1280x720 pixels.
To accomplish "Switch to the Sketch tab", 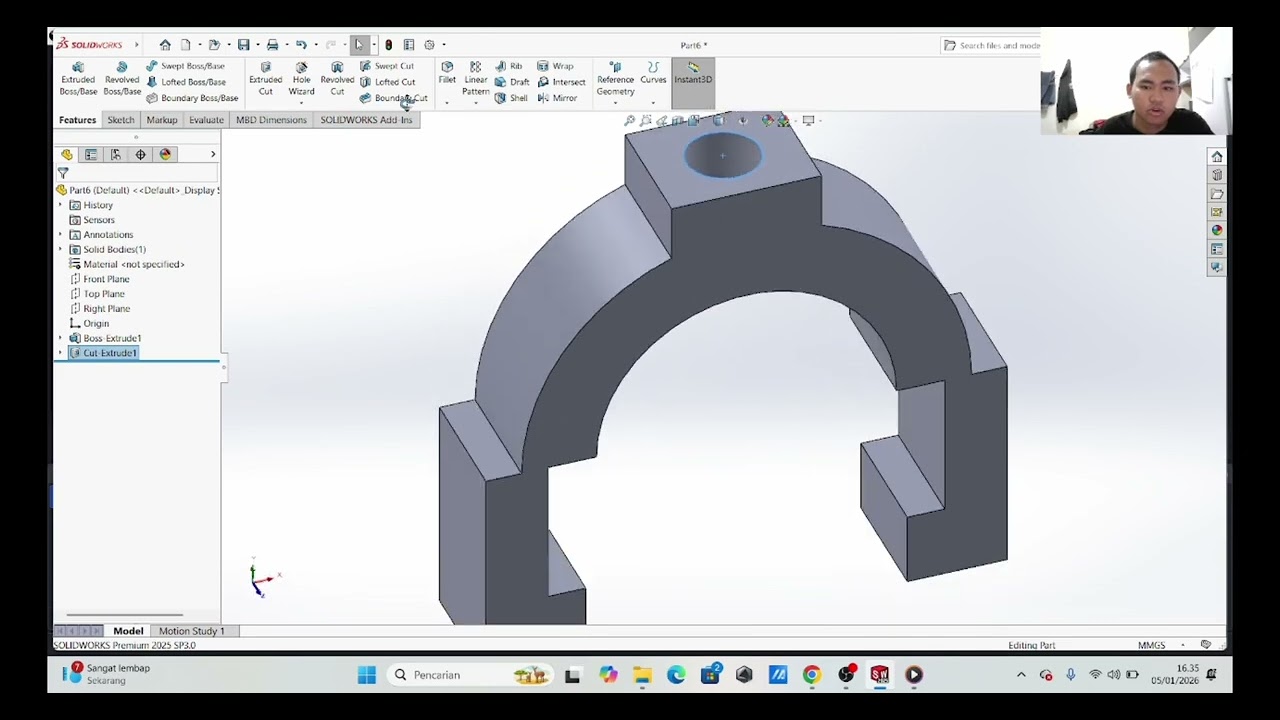I will (x=121, y=120).
